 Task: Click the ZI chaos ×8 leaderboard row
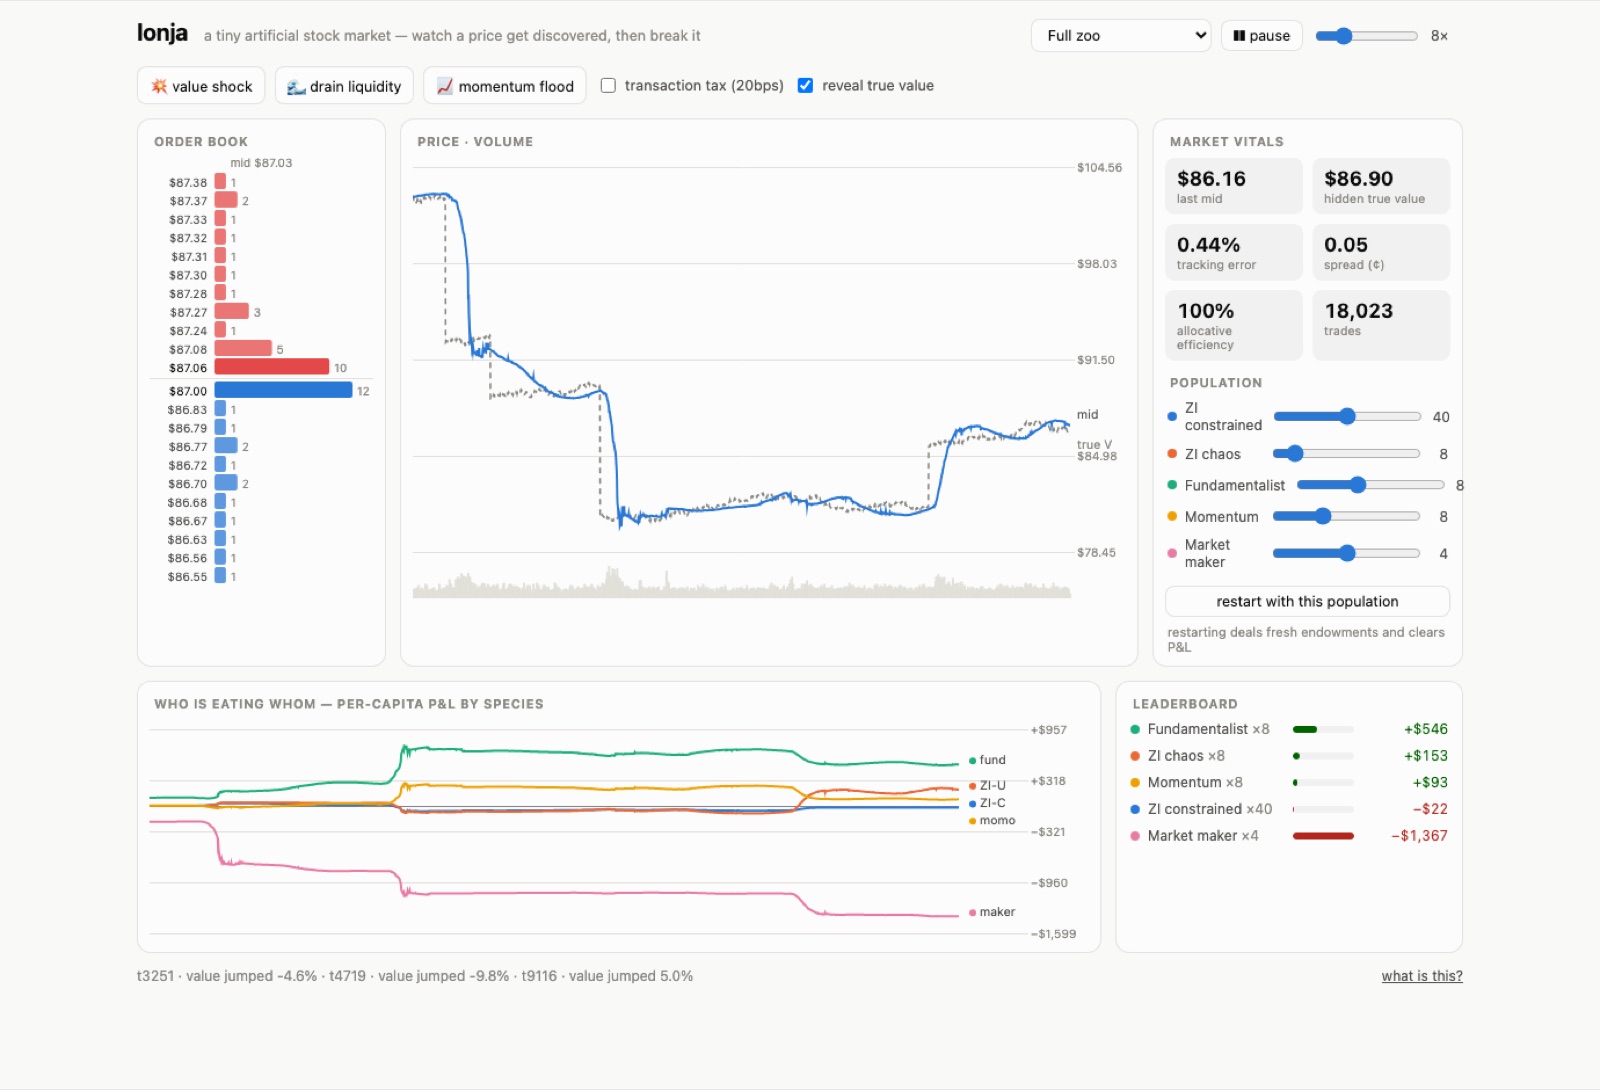coord(1289,756)
